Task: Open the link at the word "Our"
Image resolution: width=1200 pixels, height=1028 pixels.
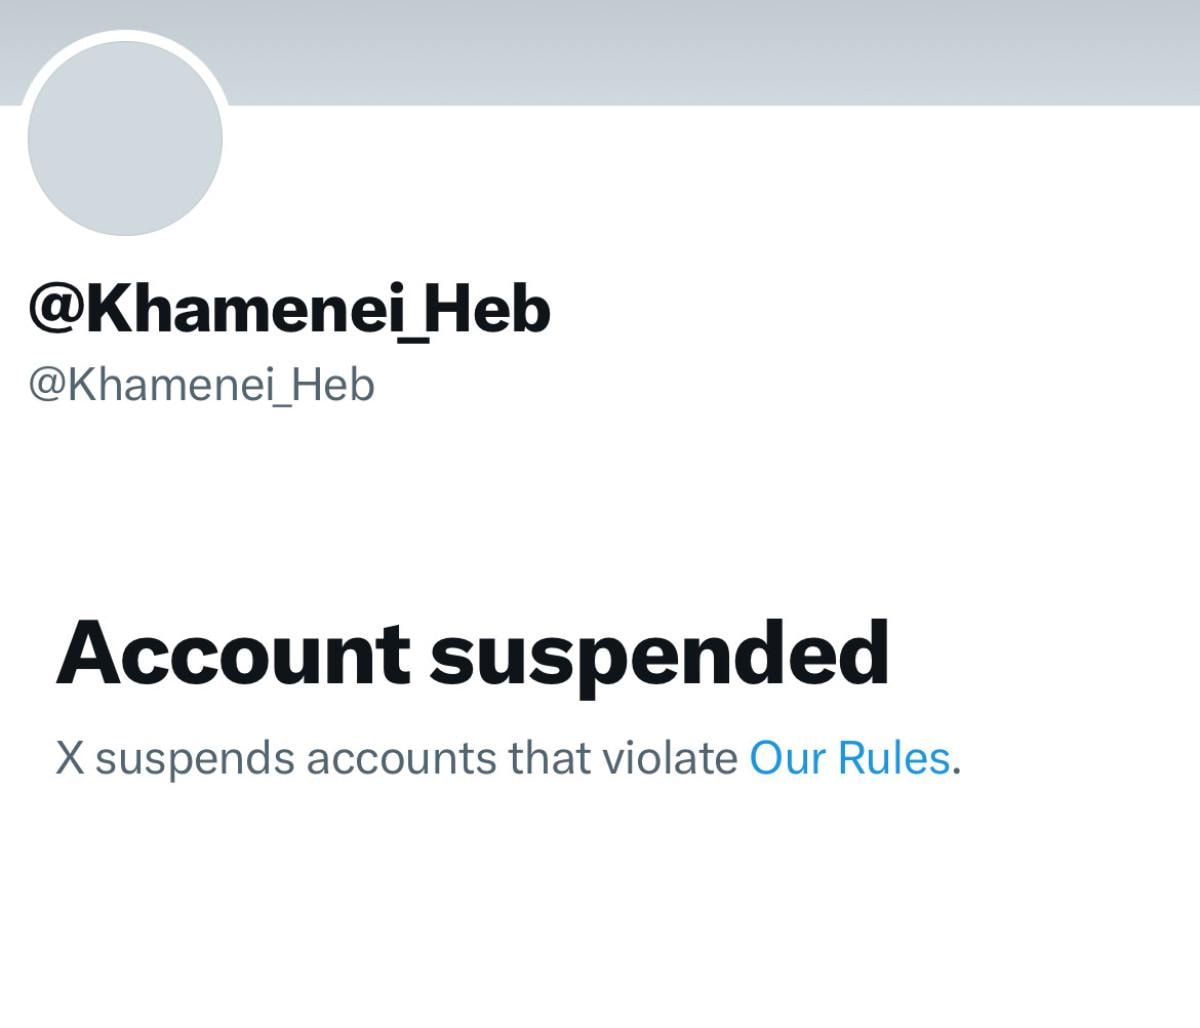Action: coord(787,758)
